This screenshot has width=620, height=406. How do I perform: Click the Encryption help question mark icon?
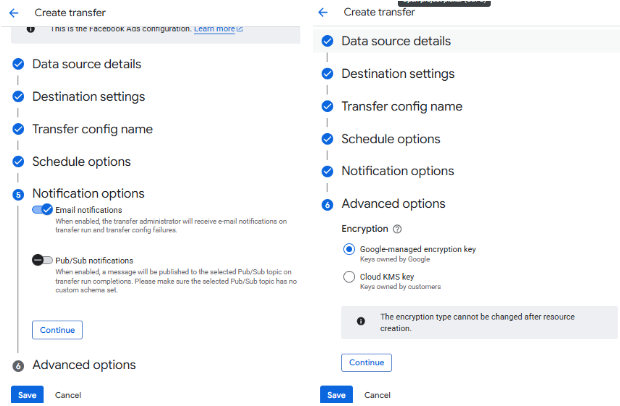tap(397, 229)
